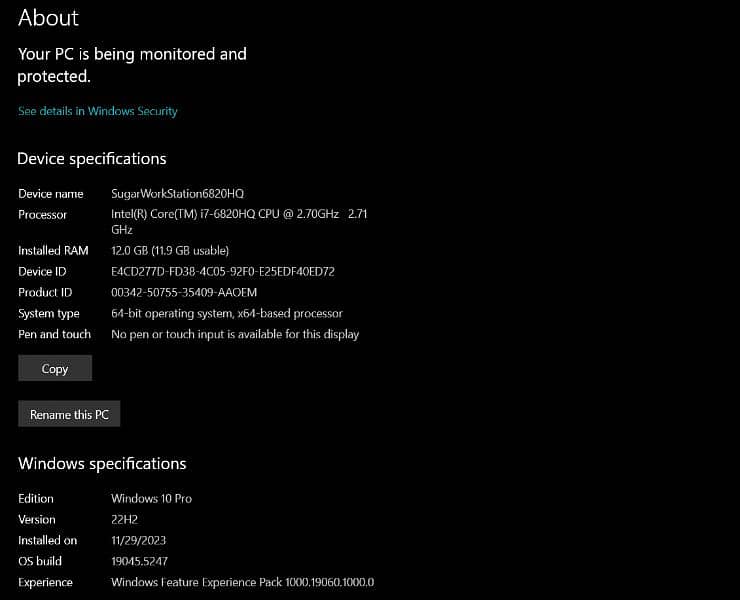Select Product ID value 00342-50755-35409-AAOEM
The image size is (740, 600).
(184, 292)
